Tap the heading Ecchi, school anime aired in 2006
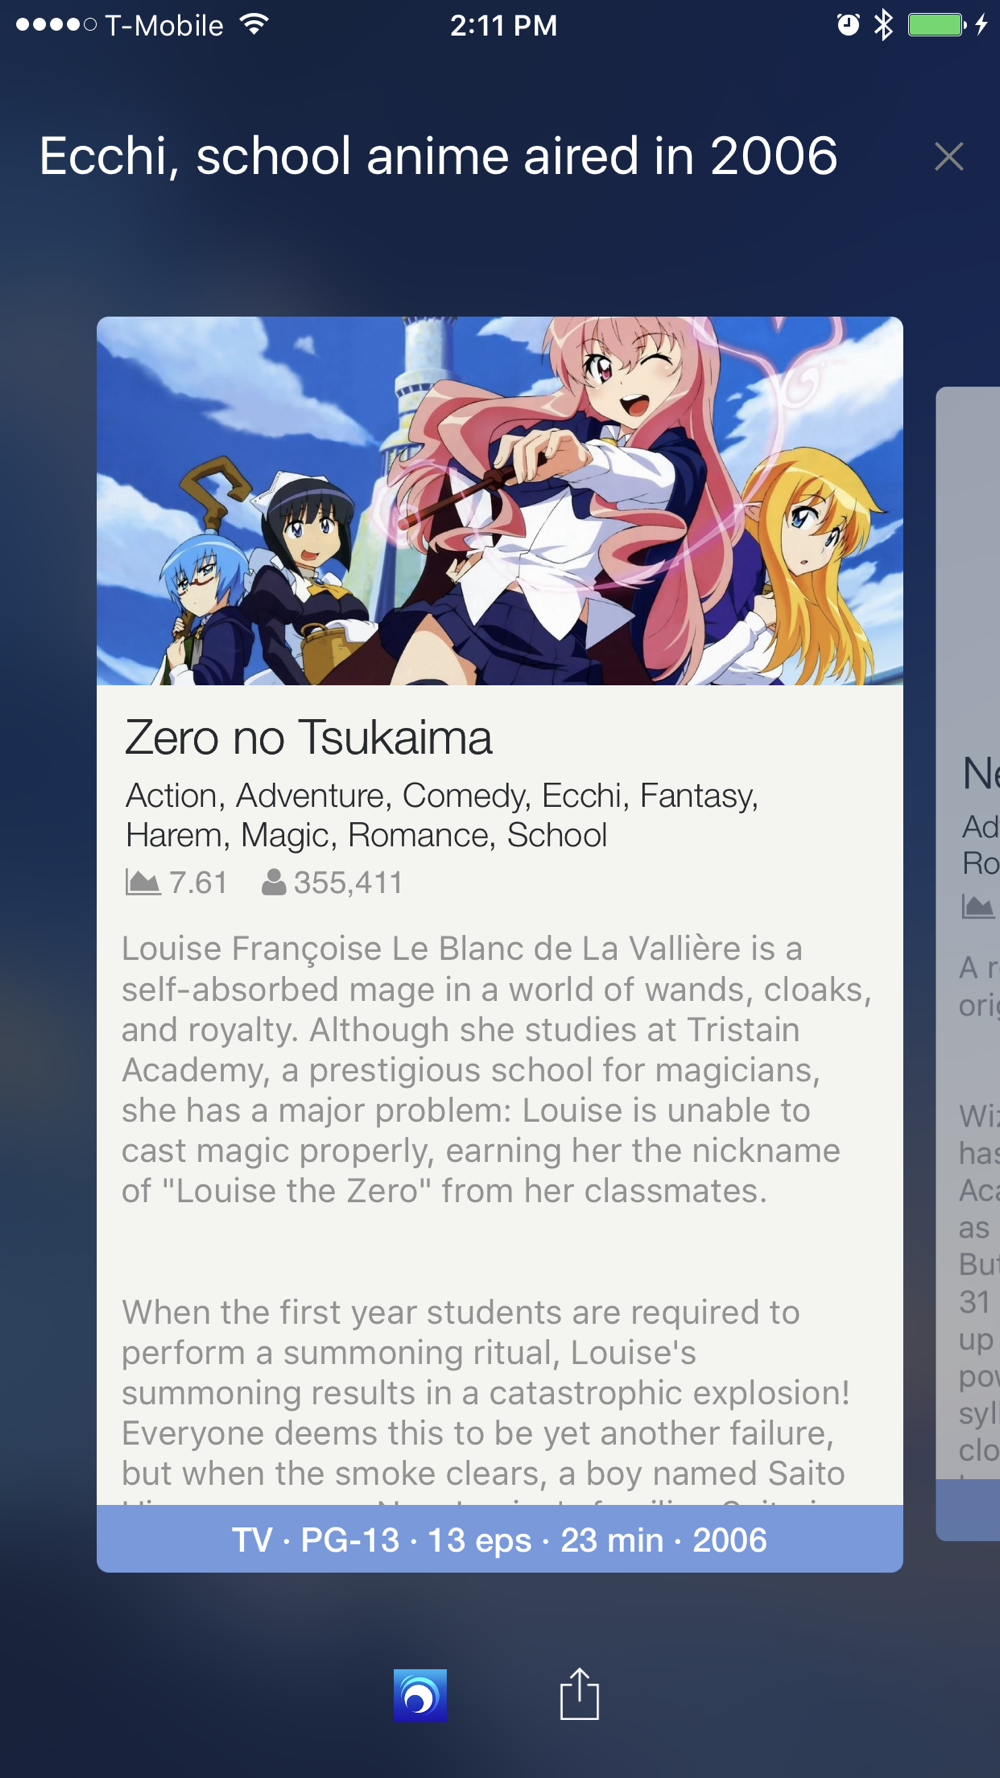This screenshot has width=1000, height=1778. click(x=438, y=157)
